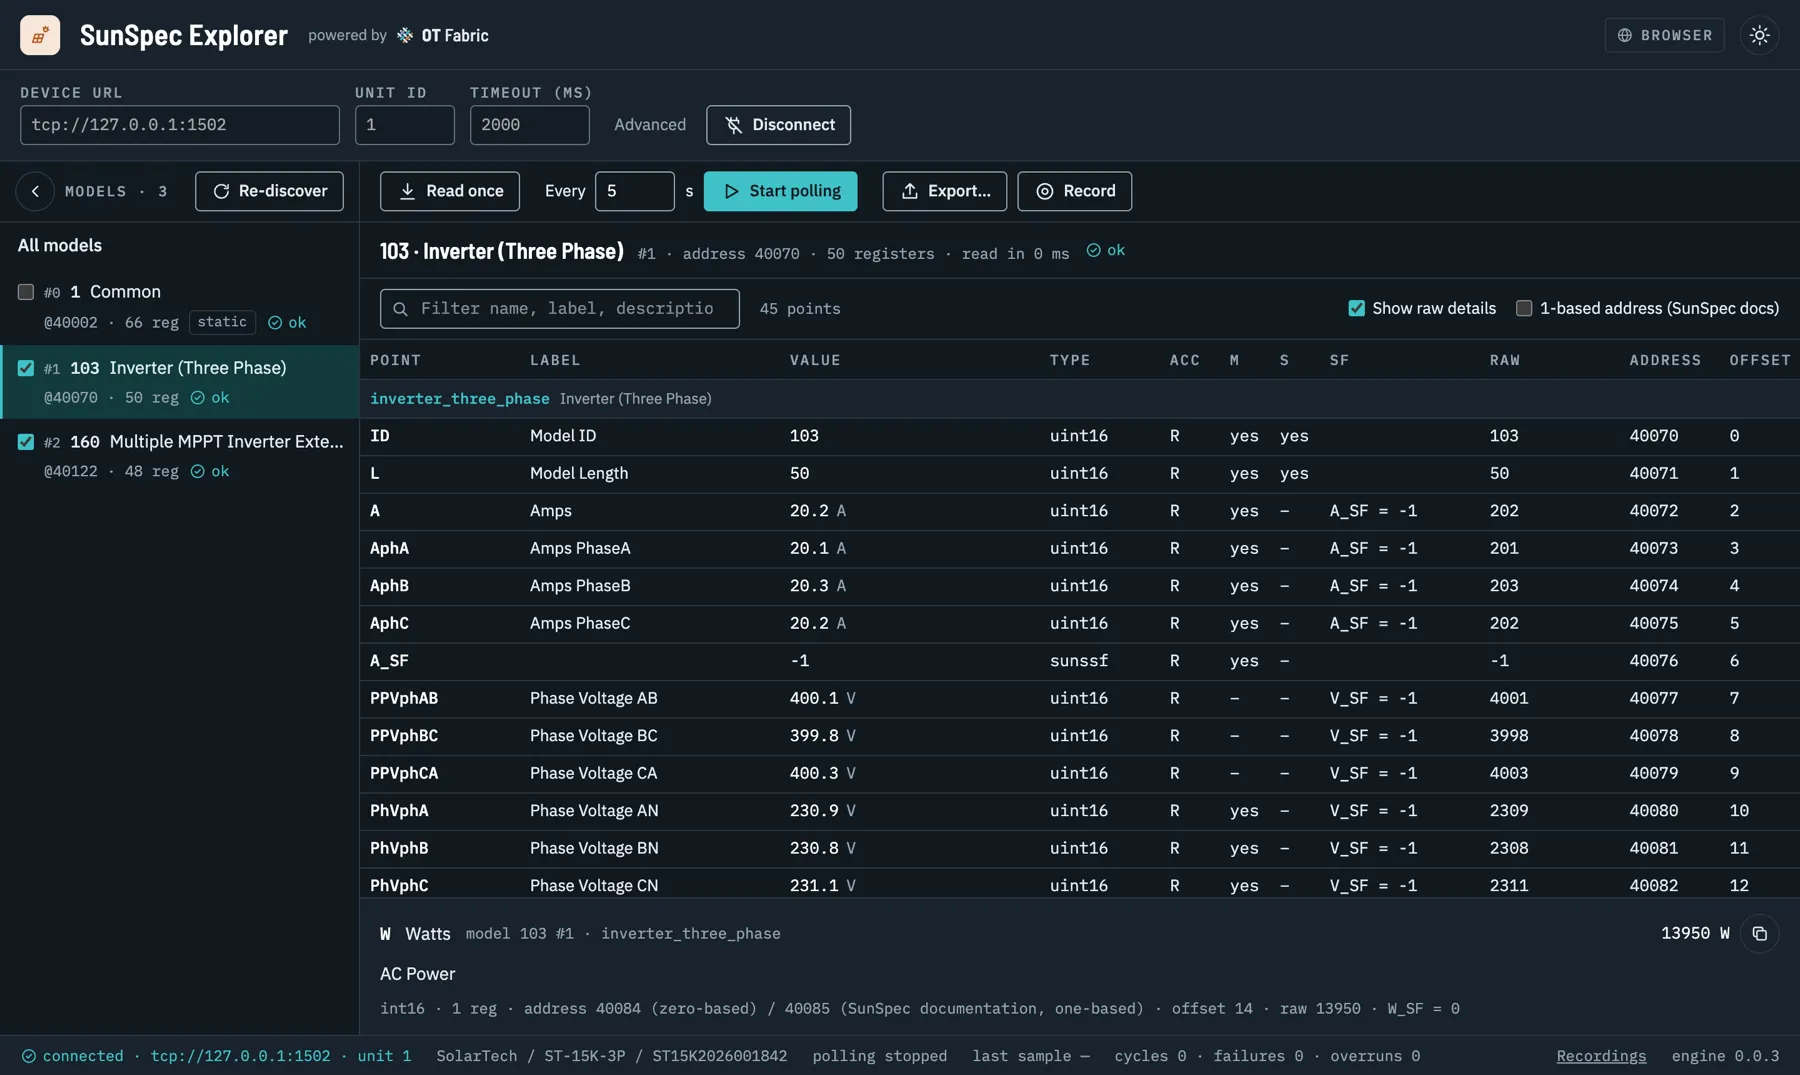The height and width of the screenshot is (1075, 1800).
Task: Click the Unit ID input field
Action: (x=404, y=125)
